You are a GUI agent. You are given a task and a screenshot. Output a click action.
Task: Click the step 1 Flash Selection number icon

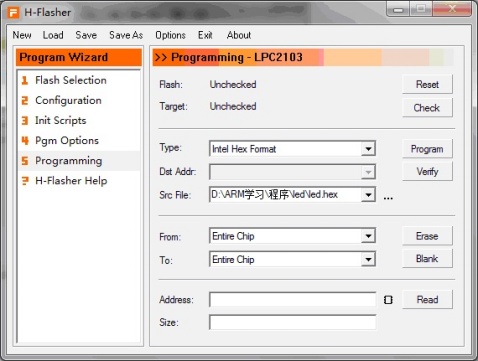(x=25, y=80)
